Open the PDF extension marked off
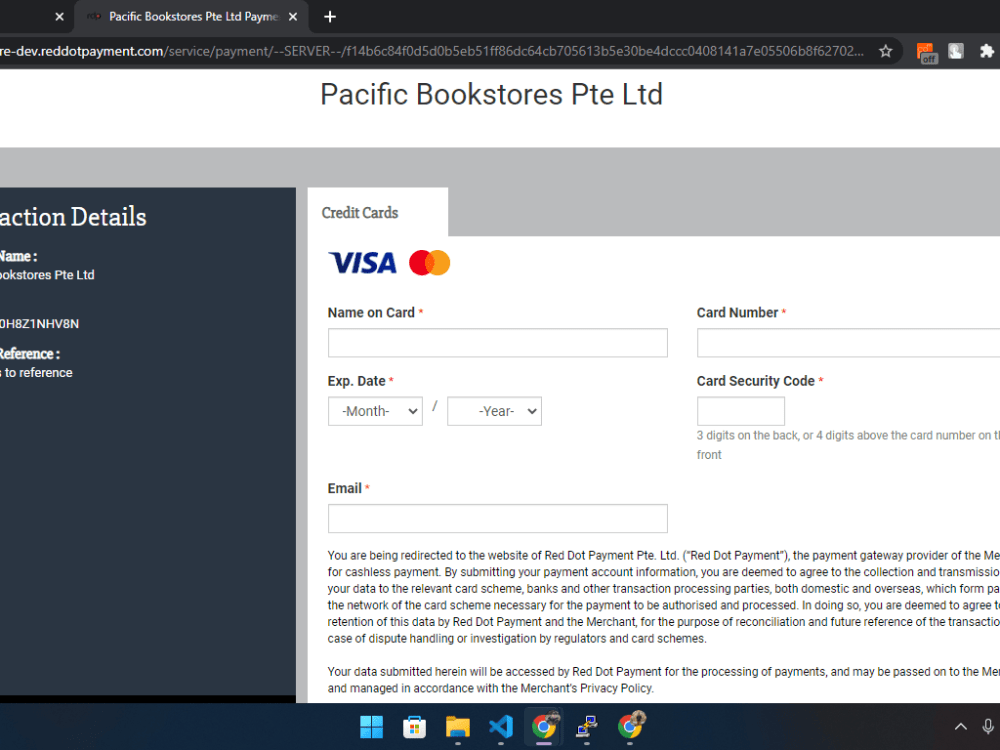Image resolution: width=1000 pixels, height=750 pixels. pyautogui.click(x=927, y=52)
